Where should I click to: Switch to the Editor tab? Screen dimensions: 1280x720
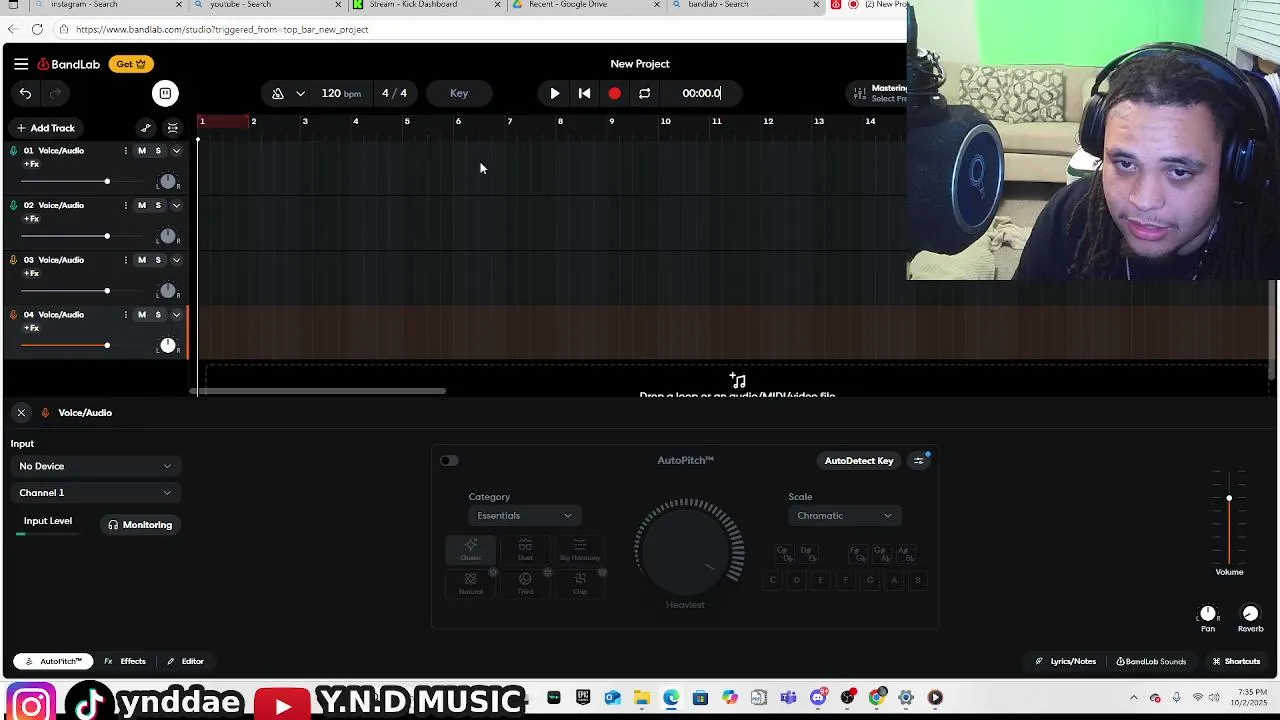(x=186, y=662)
